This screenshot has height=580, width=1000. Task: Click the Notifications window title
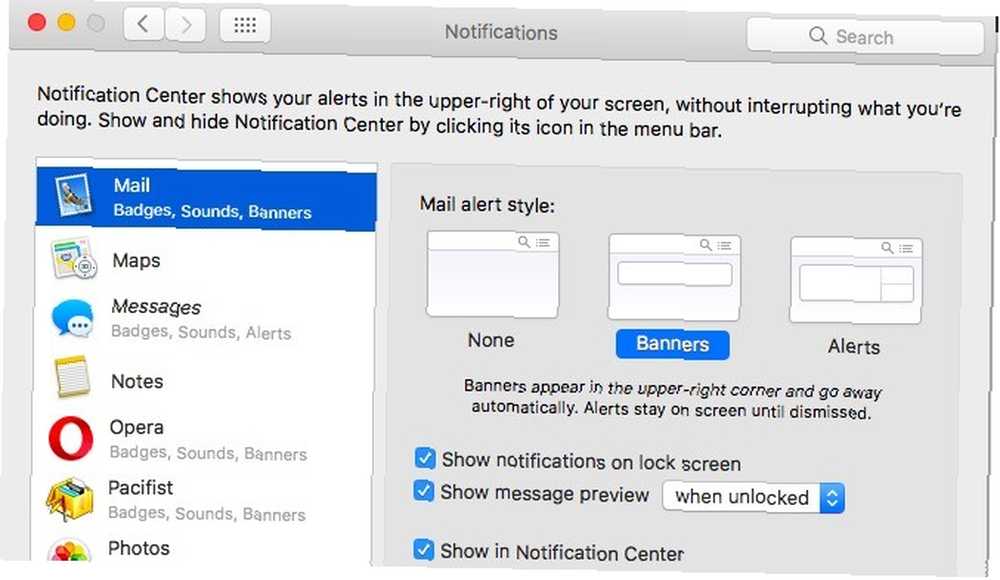(501, 32)
